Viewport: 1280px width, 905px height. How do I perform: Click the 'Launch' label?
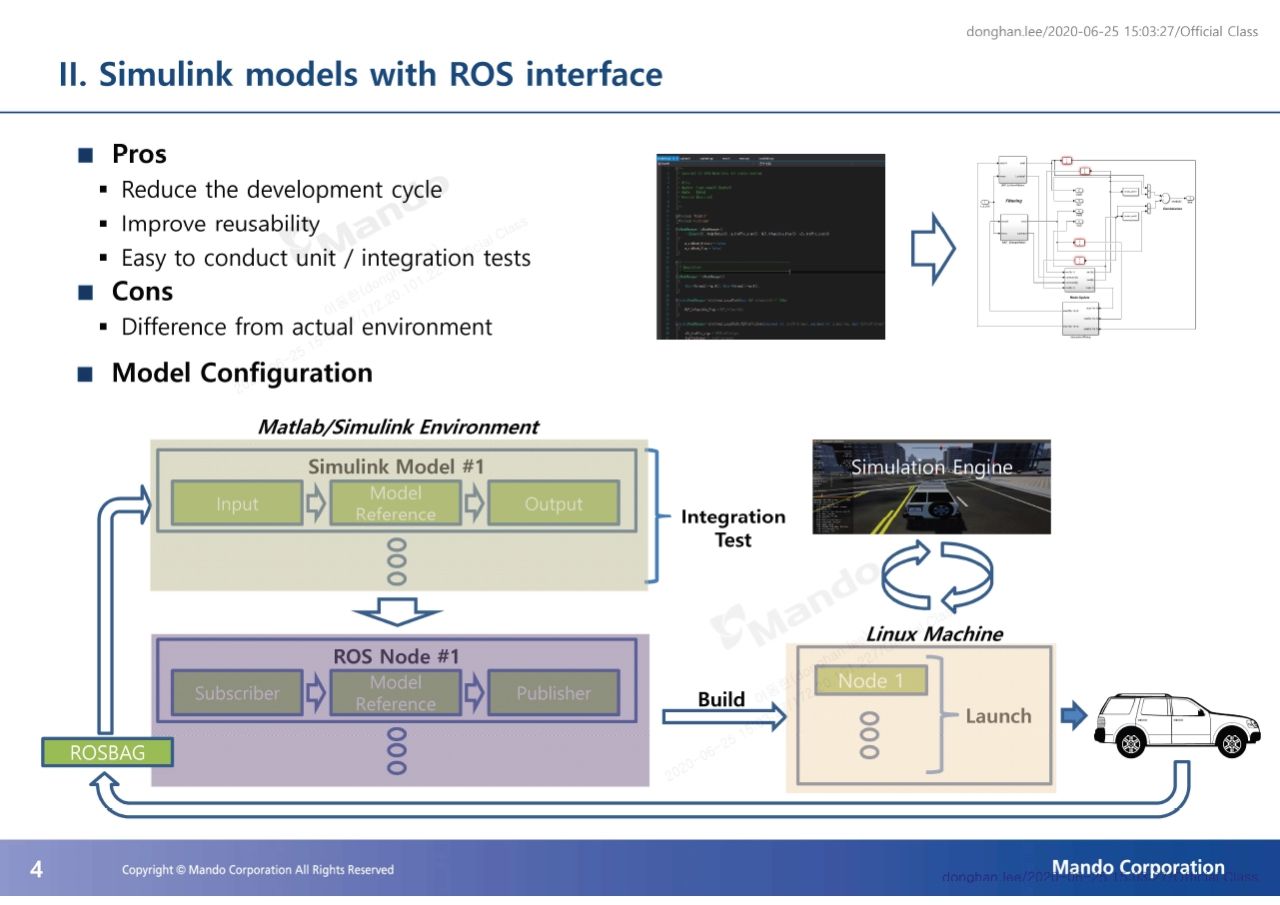[998, 716]
